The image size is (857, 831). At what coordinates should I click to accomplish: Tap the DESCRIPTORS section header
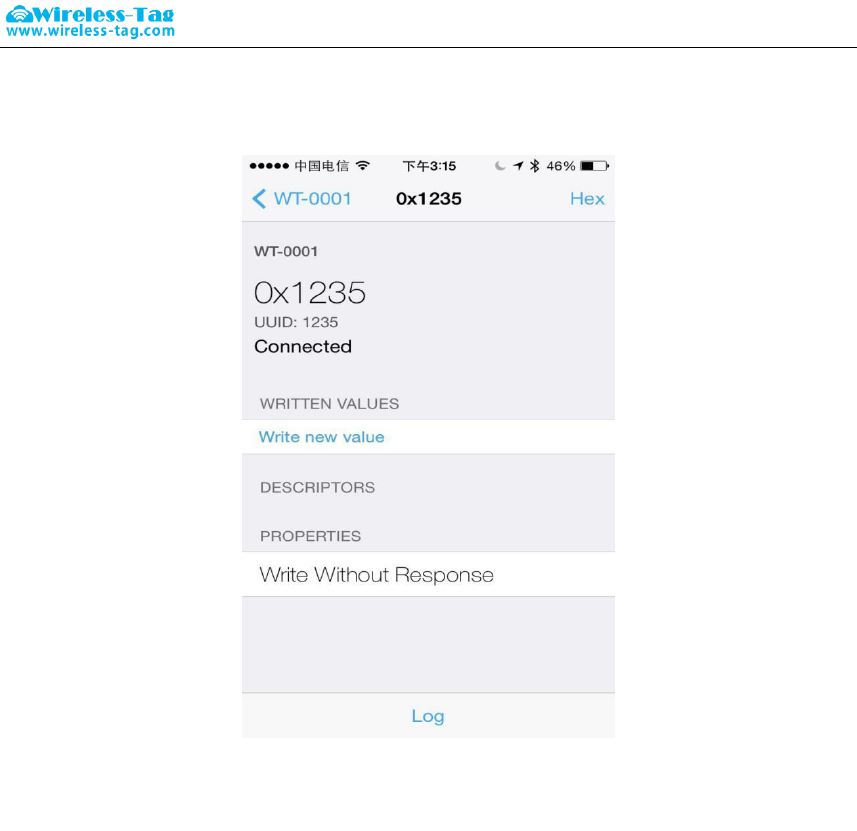[x=318, y=487]
